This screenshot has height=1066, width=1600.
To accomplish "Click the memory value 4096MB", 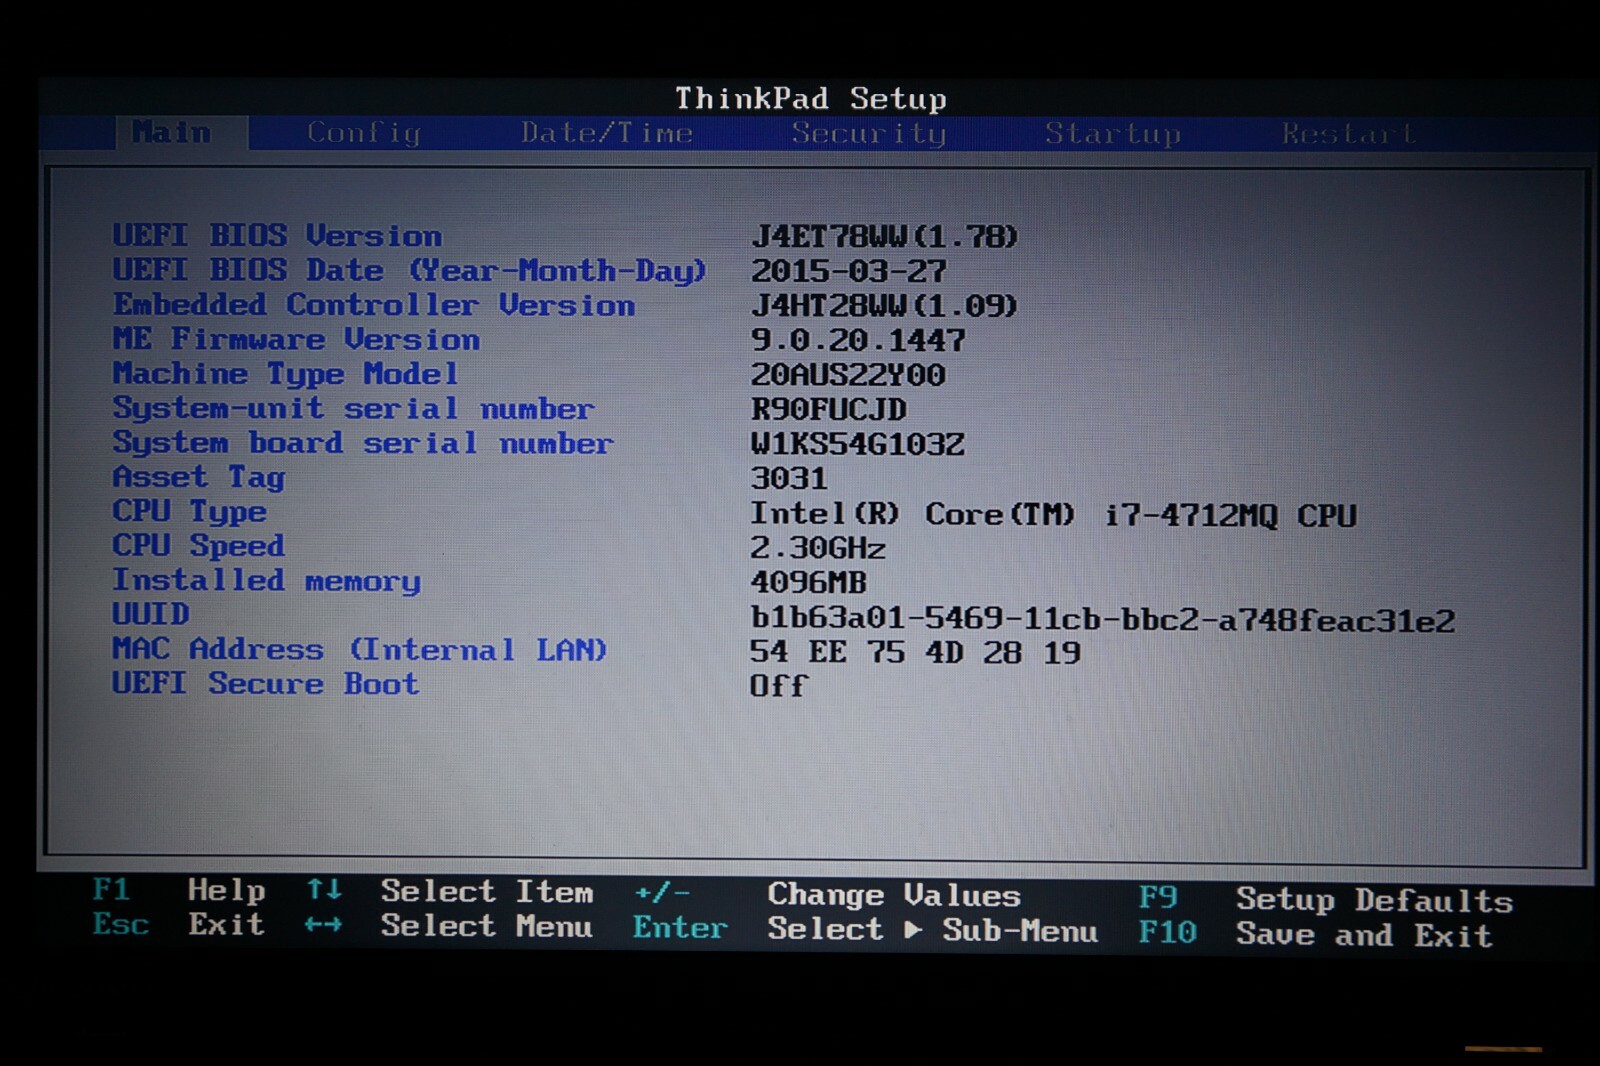I will tap(808, 582).
